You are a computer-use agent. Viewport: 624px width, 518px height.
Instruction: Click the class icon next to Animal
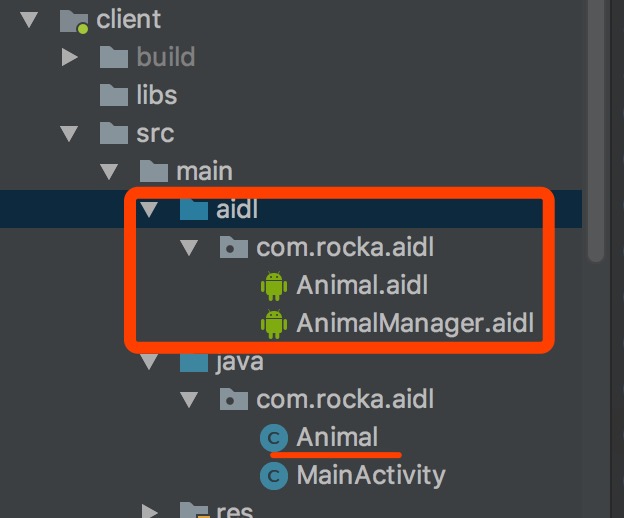[274, 438]
